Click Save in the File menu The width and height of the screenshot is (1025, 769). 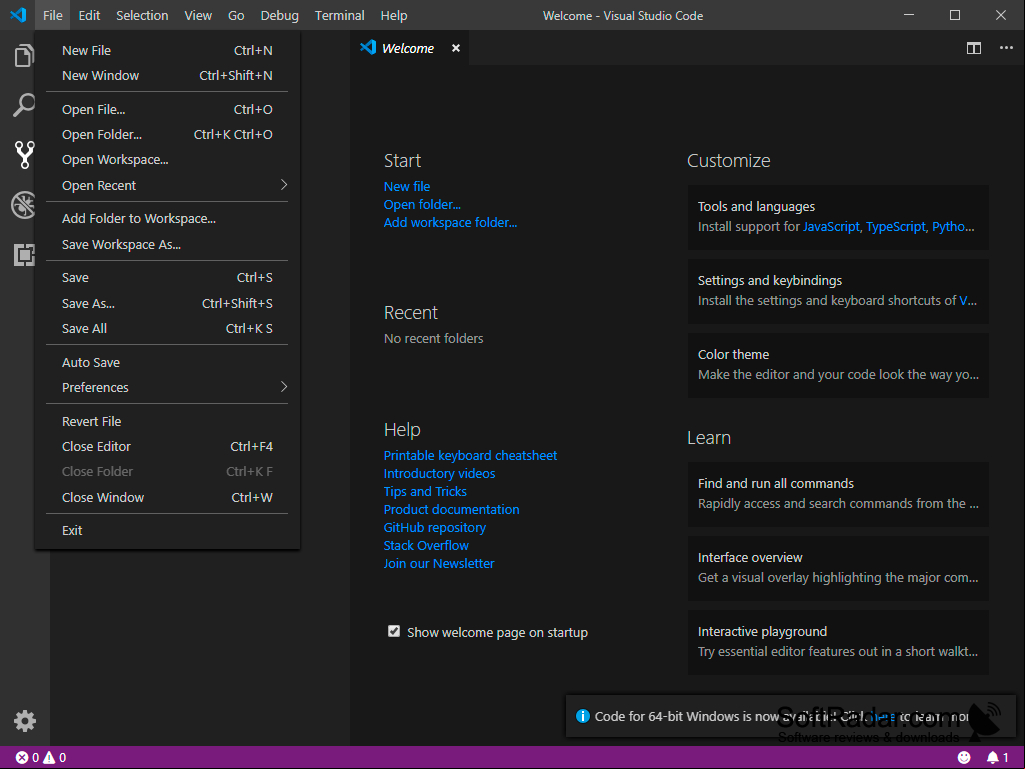167,277
